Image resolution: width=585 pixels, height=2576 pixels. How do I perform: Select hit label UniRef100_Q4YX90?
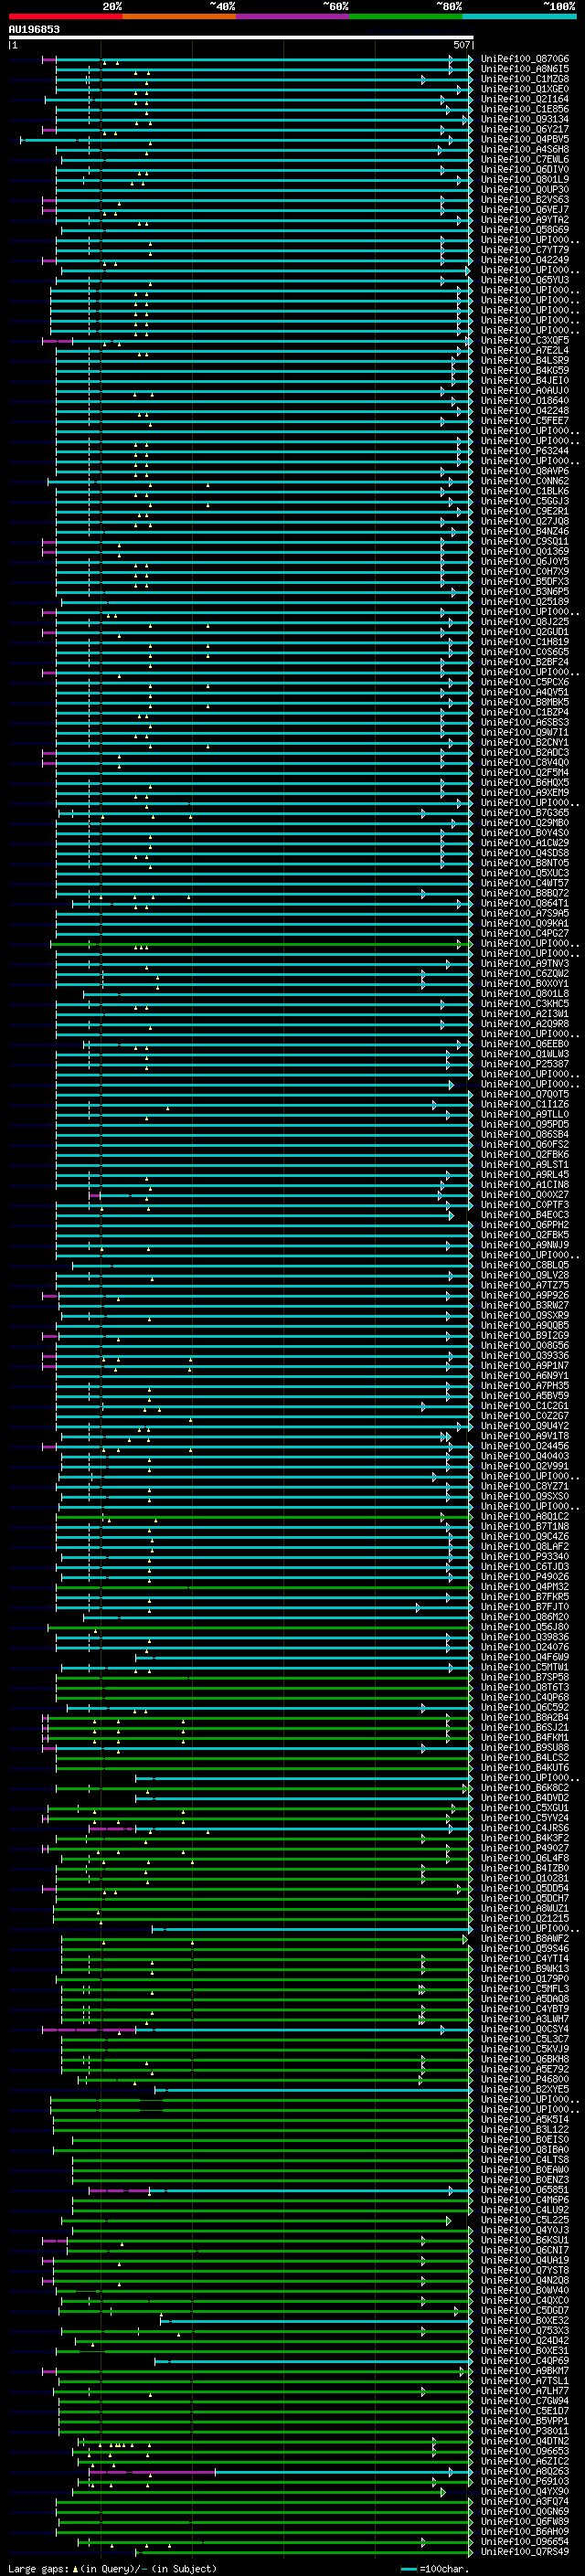[x=525, y=2491]
